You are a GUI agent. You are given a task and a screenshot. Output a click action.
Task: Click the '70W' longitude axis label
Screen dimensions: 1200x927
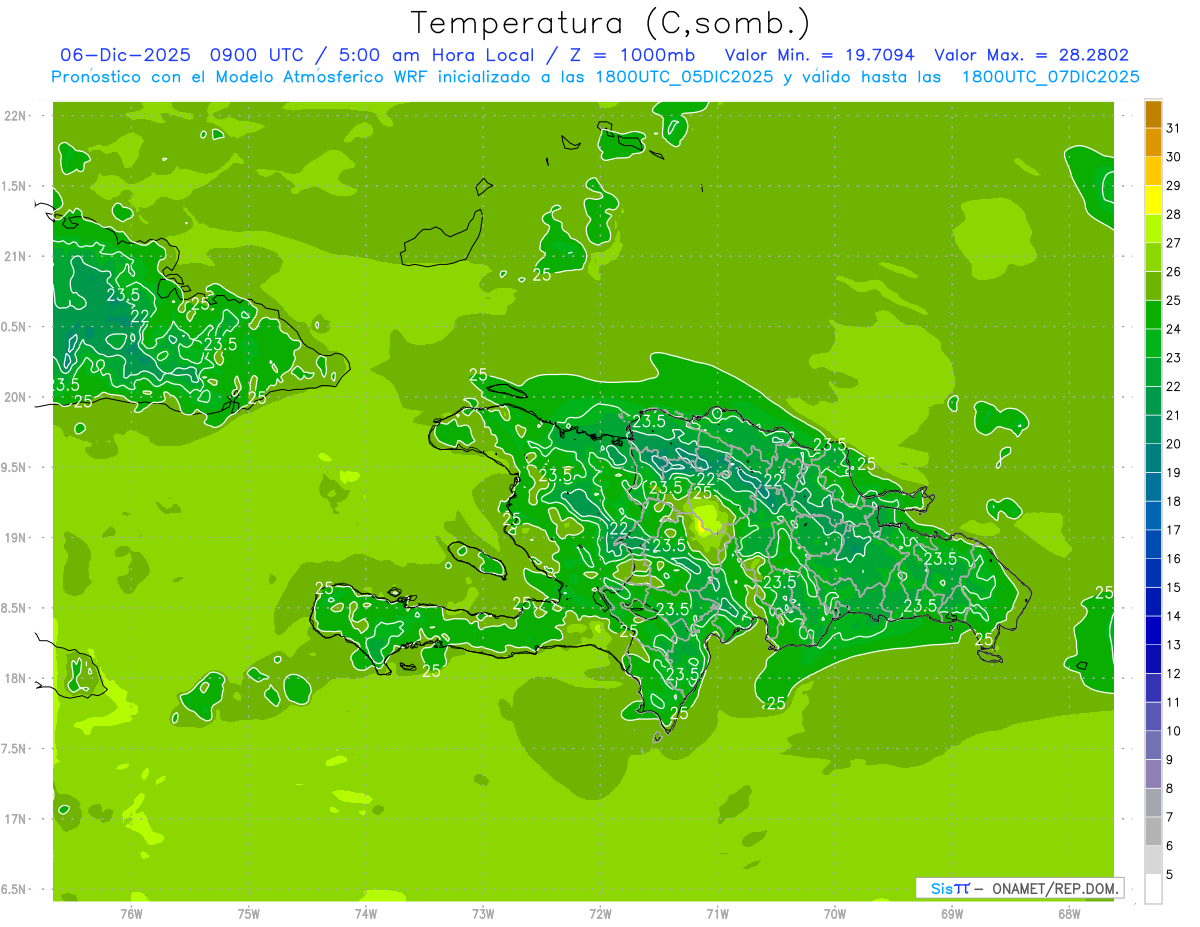click(x=835, y=913)
